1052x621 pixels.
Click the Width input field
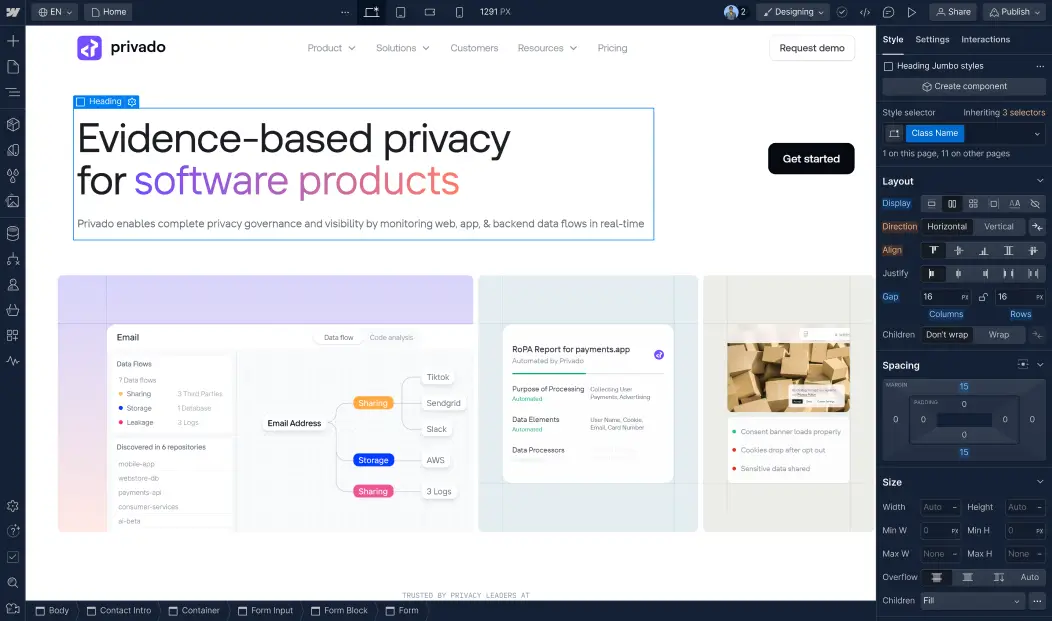(x=940, y=508)
